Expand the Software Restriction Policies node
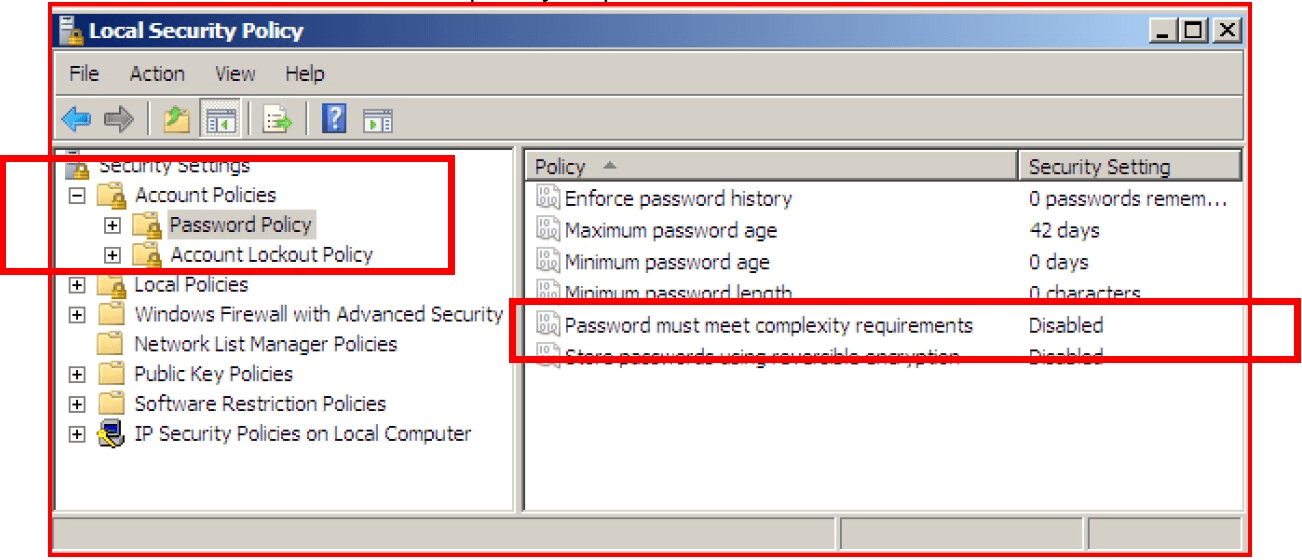 [x=77, y=404]
